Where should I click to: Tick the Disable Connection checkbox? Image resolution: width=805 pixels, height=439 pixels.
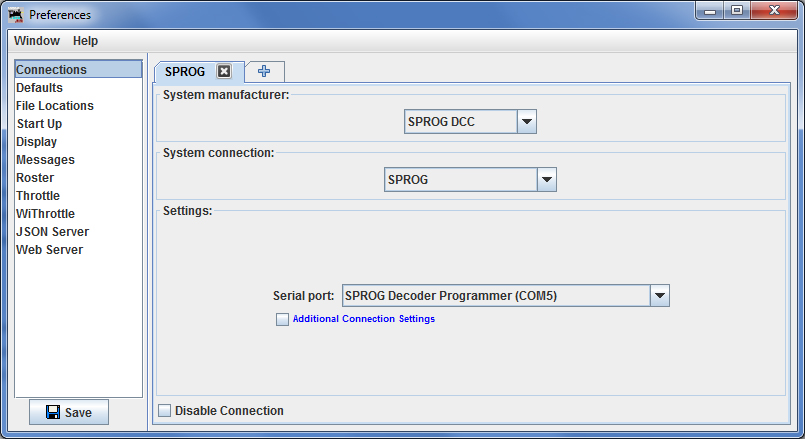[x=164, y=410]
